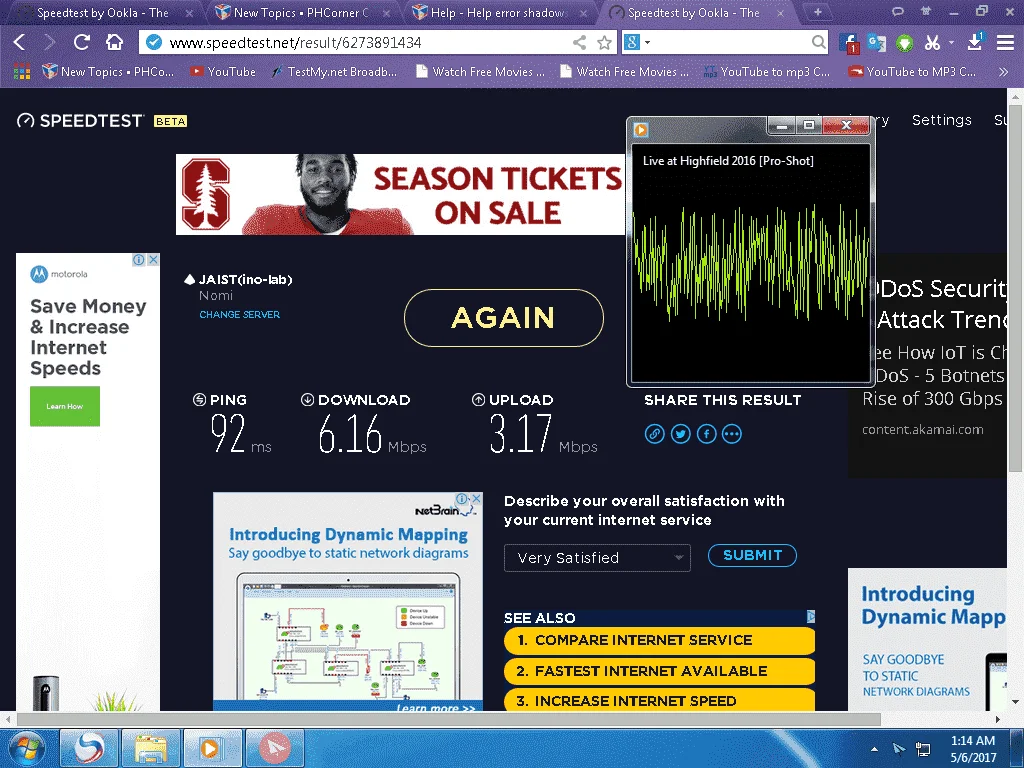Open the YouTube to mp3 C... bookmark
The width and height of the screenshot is (1024, 768).
pos(766,72)
